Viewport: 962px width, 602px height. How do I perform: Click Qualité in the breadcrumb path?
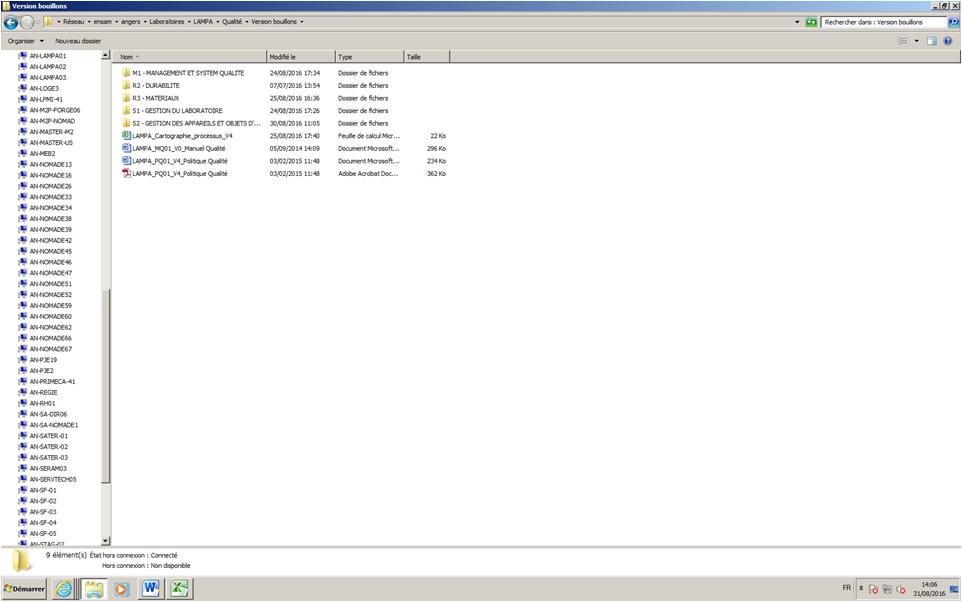pyautogui.click(x=232, y=22)
